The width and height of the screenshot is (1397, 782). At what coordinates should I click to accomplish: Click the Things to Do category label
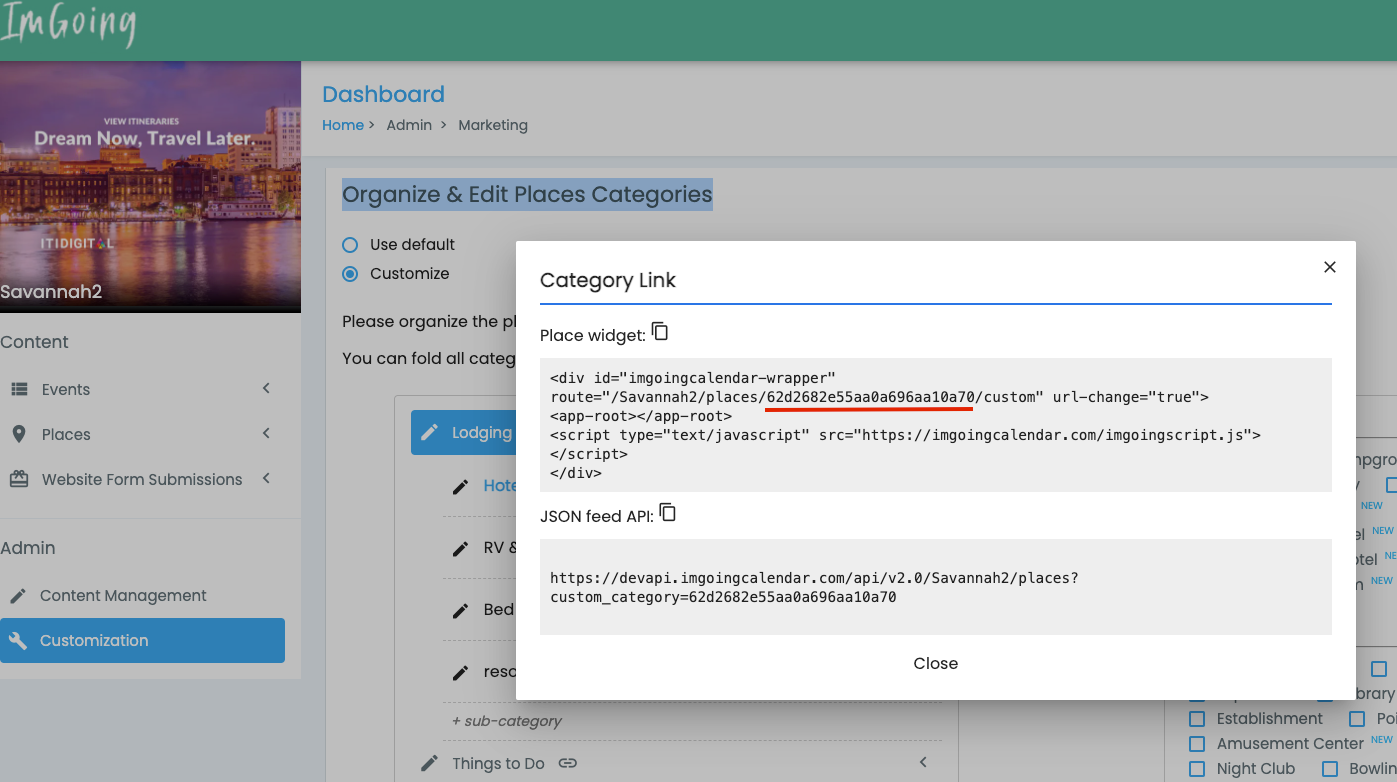tap(498, 764)
